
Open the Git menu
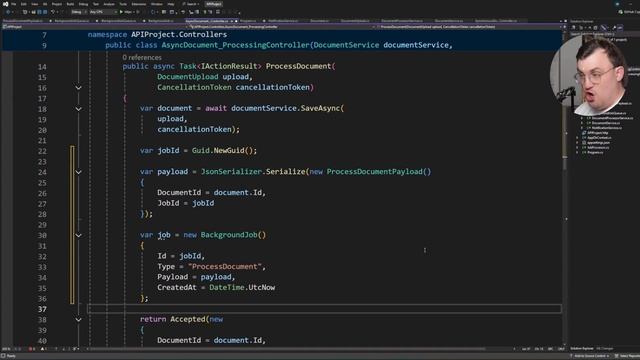[x=45, y=4]
